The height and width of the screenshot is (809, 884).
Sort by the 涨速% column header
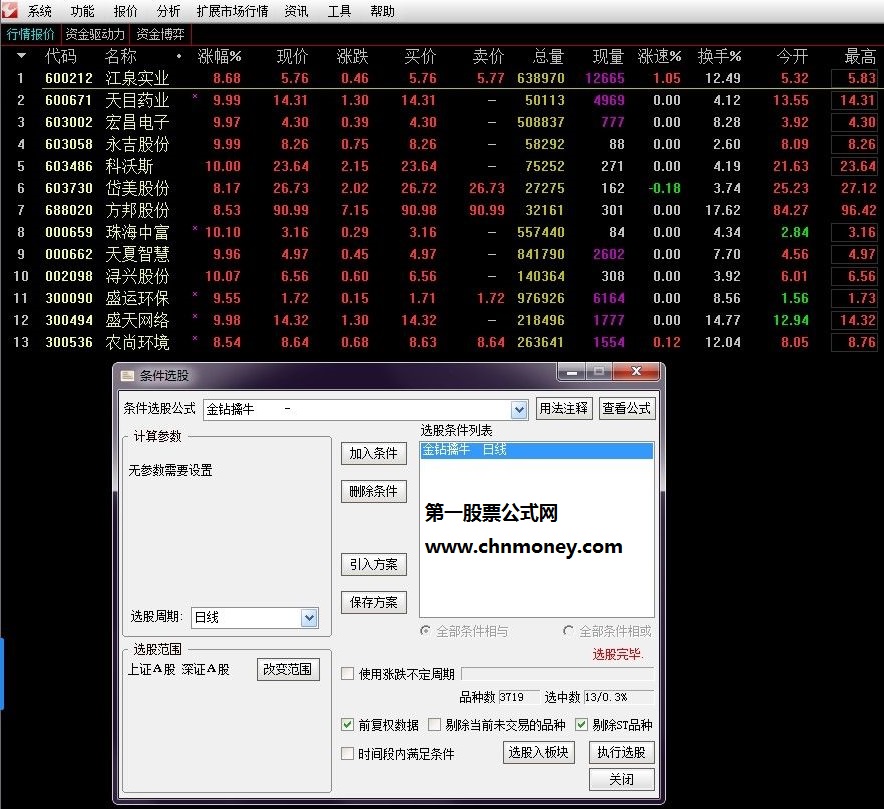(x=659, y=56)
